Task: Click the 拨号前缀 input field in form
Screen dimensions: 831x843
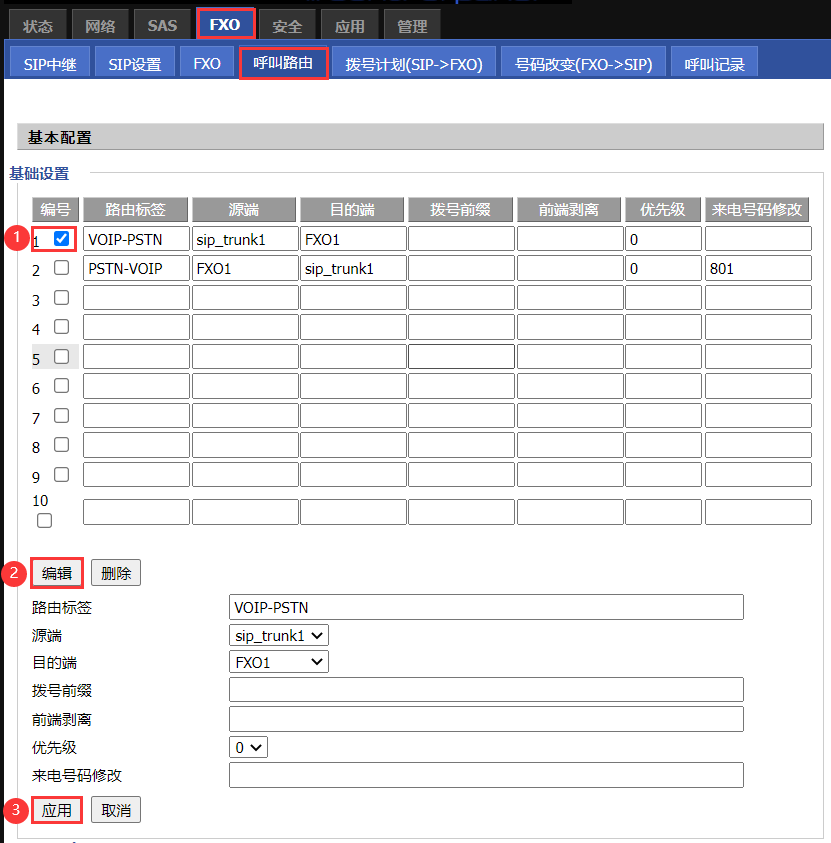Action: point(486,690)
